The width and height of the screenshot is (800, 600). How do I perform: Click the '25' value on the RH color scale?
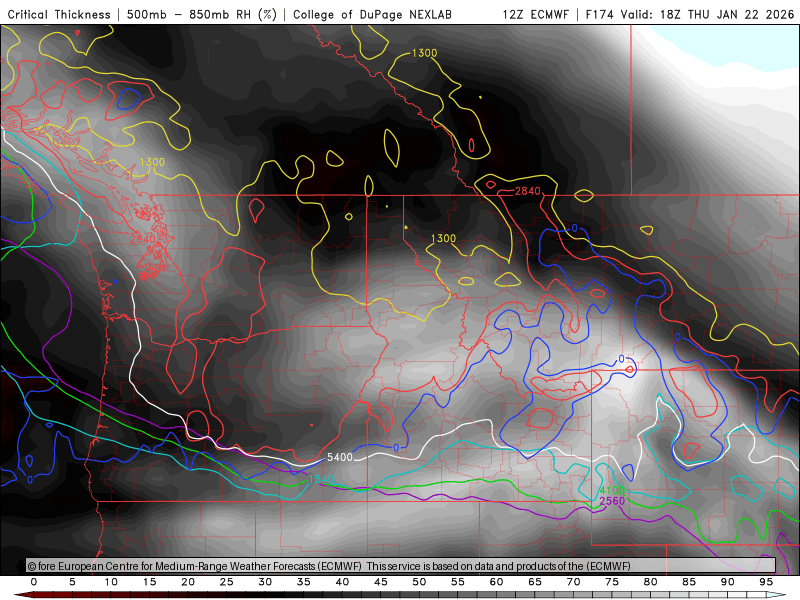click(x=227, y=582)
